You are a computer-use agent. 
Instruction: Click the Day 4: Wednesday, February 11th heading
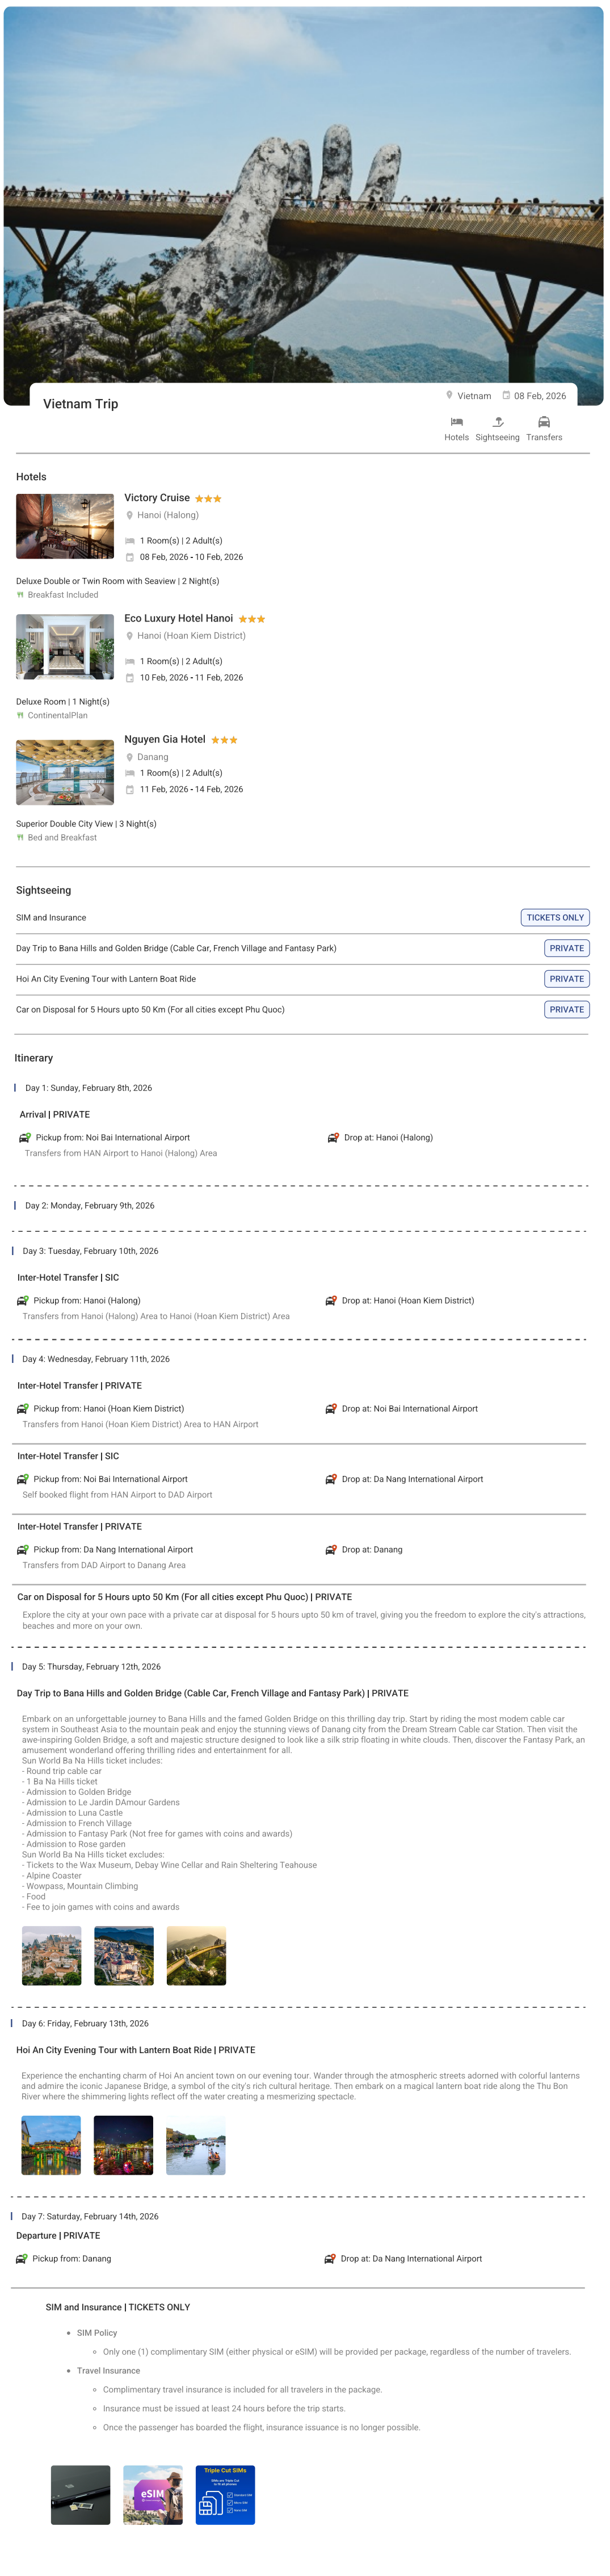coord(96,1359)
